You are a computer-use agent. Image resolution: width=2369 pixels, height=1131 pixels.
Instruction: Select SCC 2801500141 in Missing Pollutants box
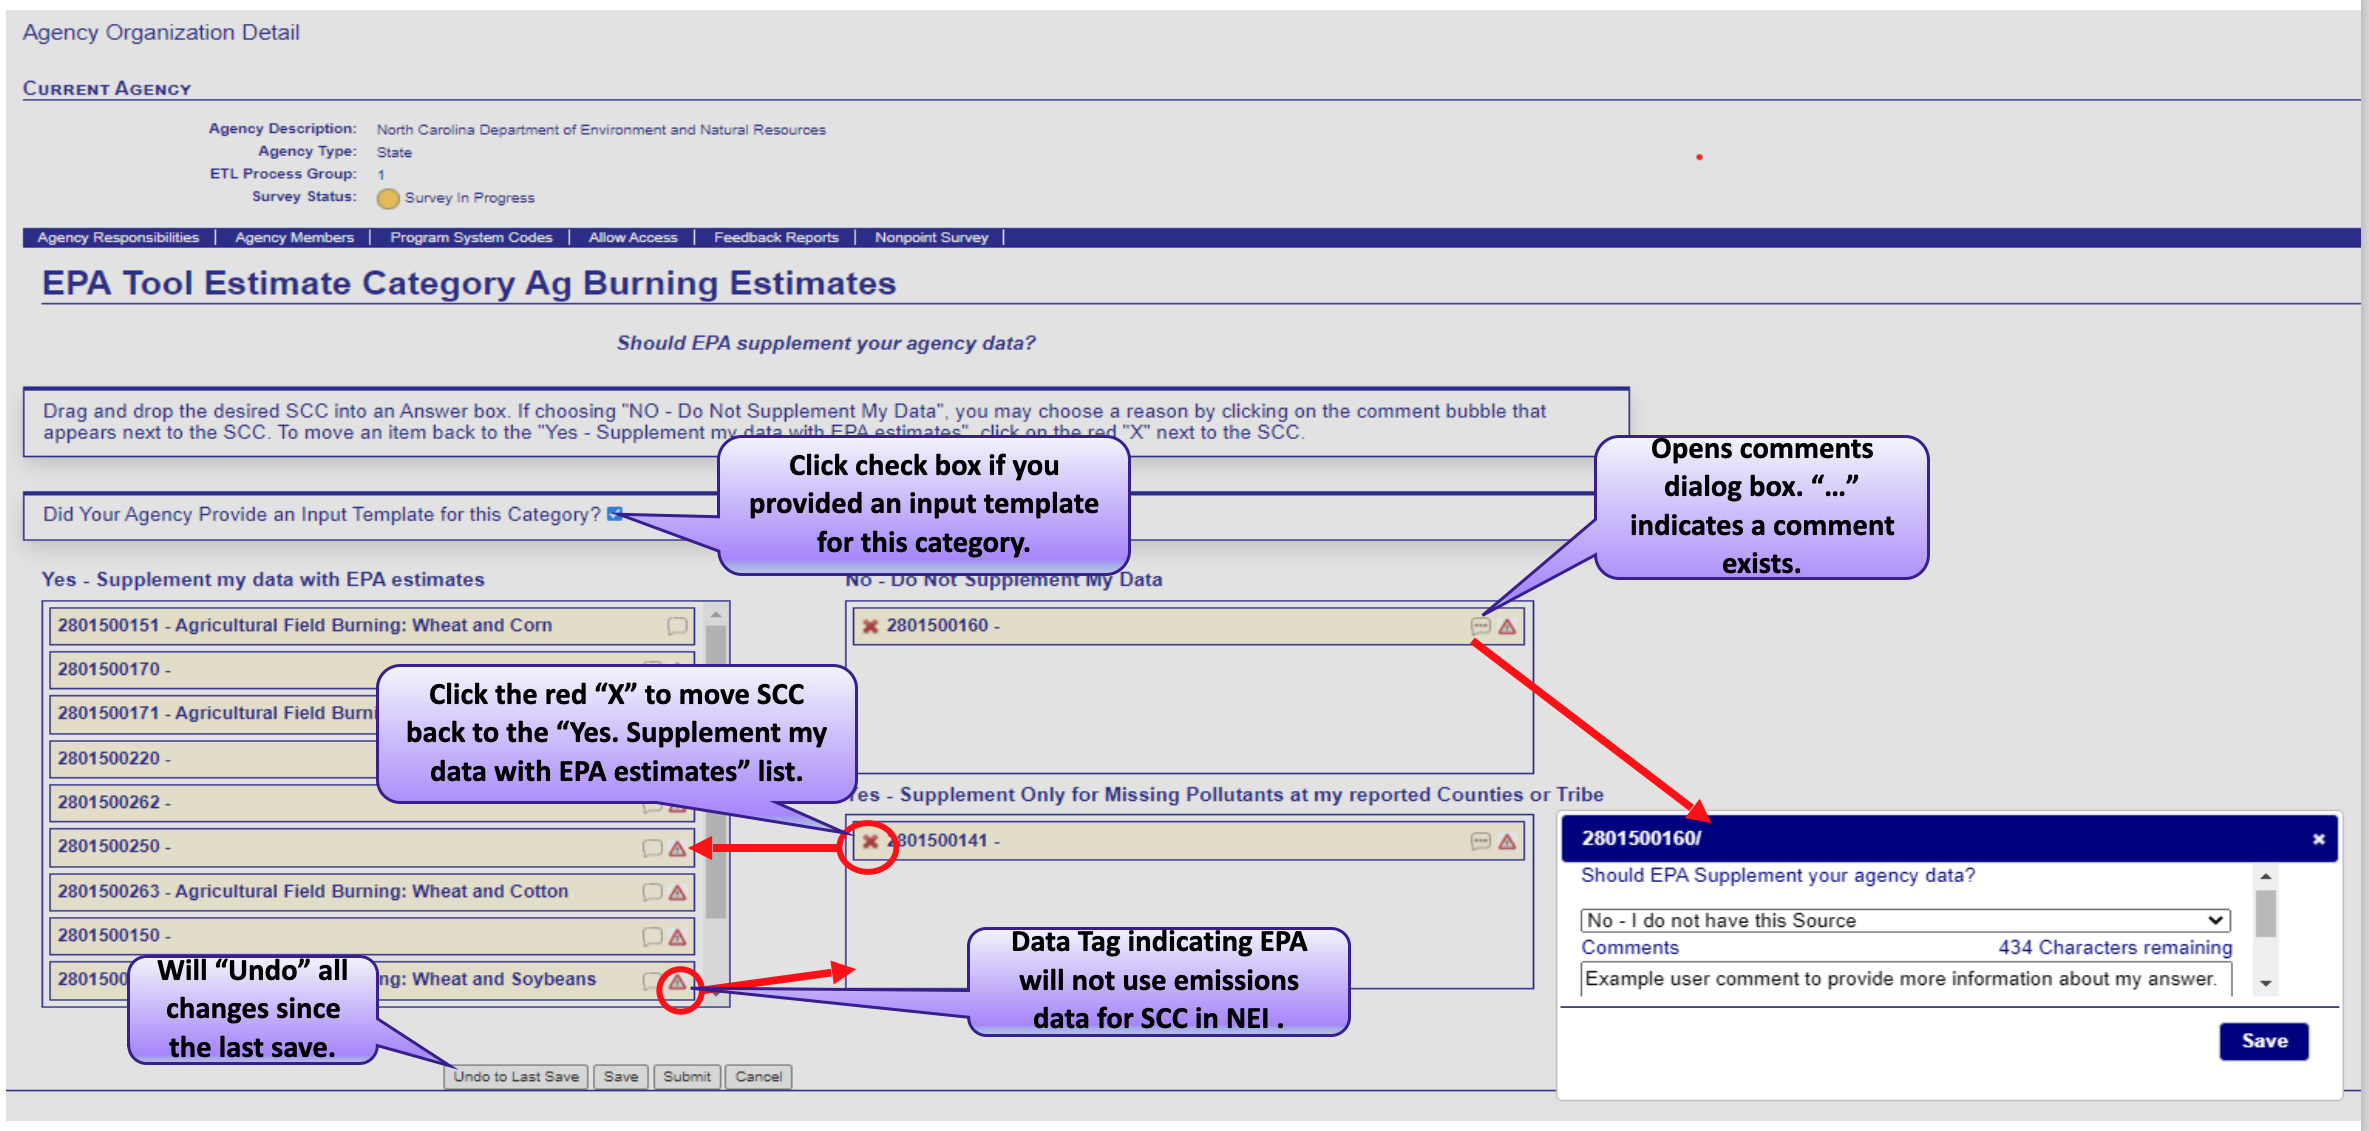(x=1188, y=841)
